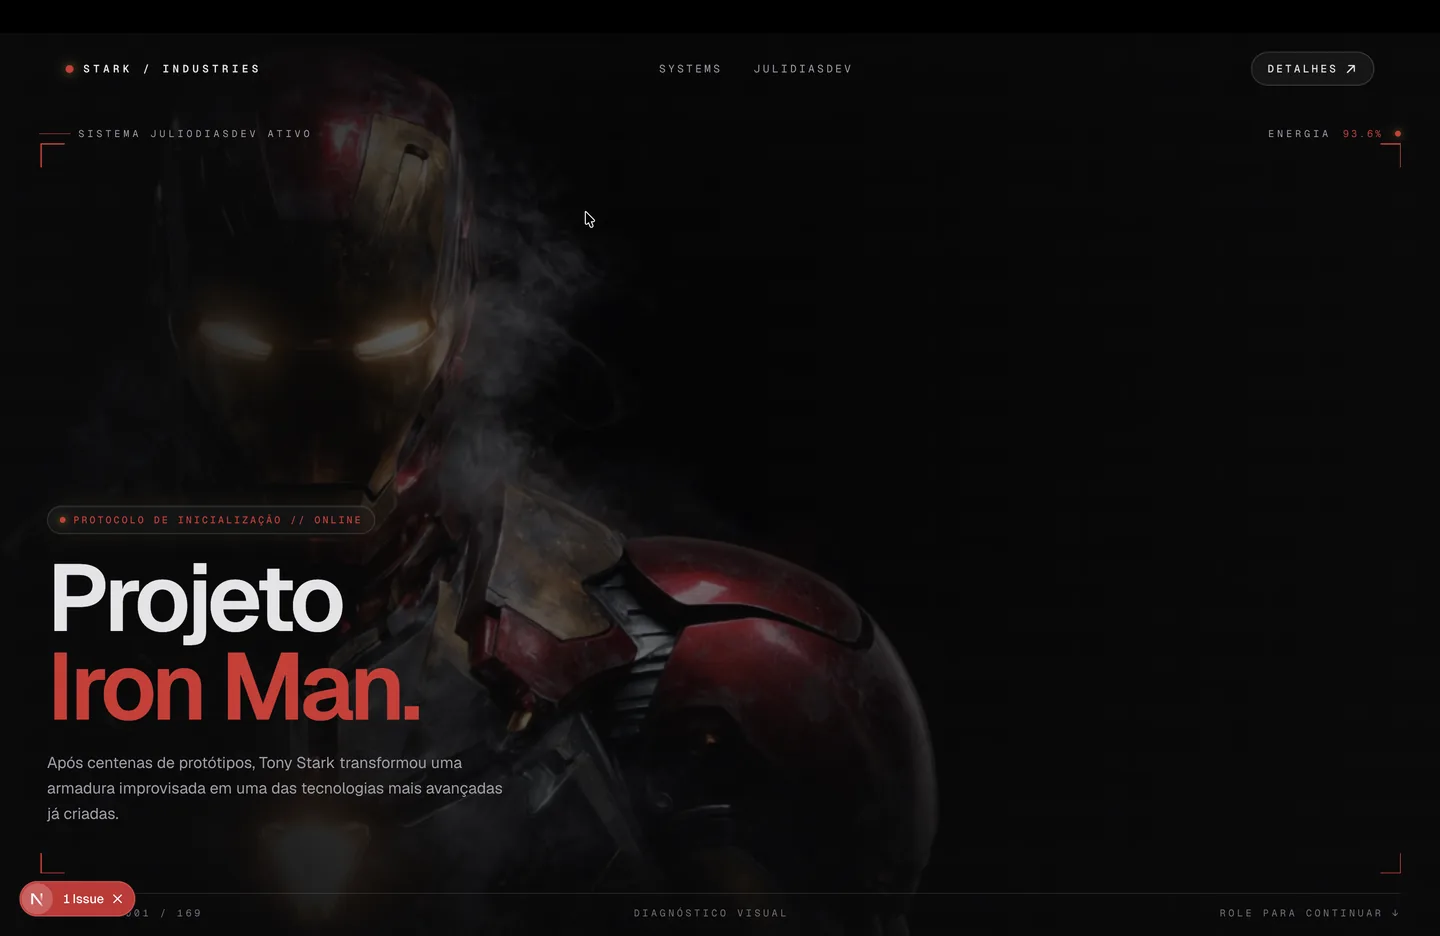Open the 1 Issue badge
The width and height of the screenshot is (1440, 936).
83,899
